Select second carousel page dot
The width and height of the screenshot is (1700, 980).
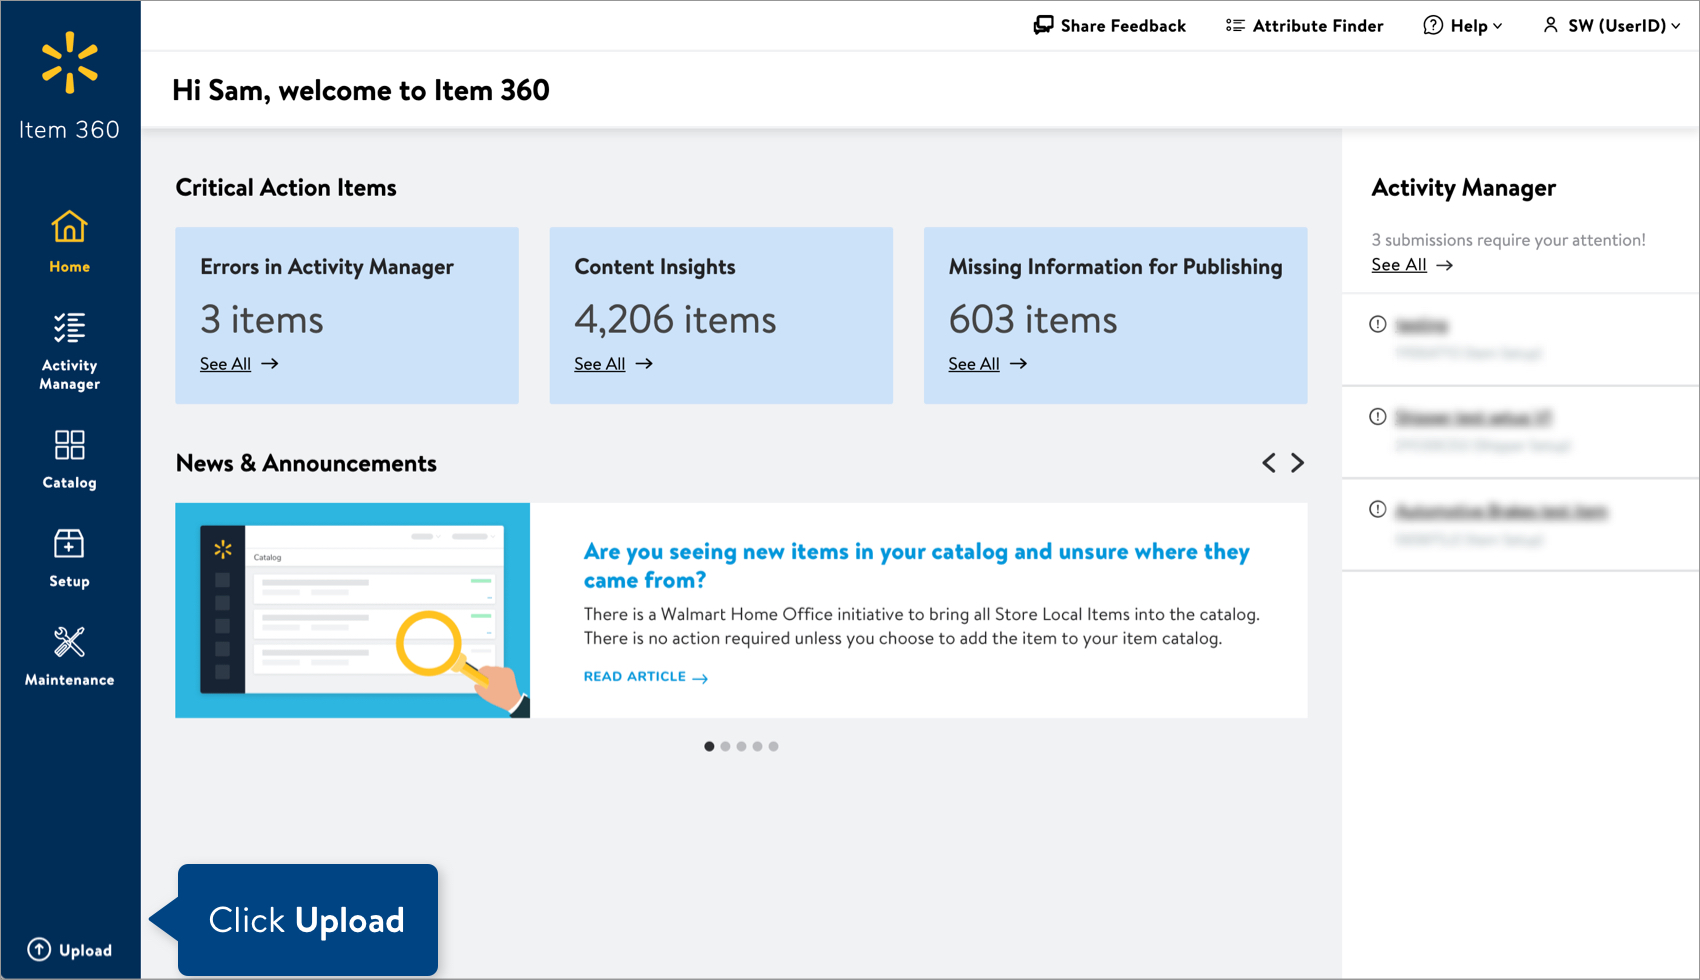point(725,746)
